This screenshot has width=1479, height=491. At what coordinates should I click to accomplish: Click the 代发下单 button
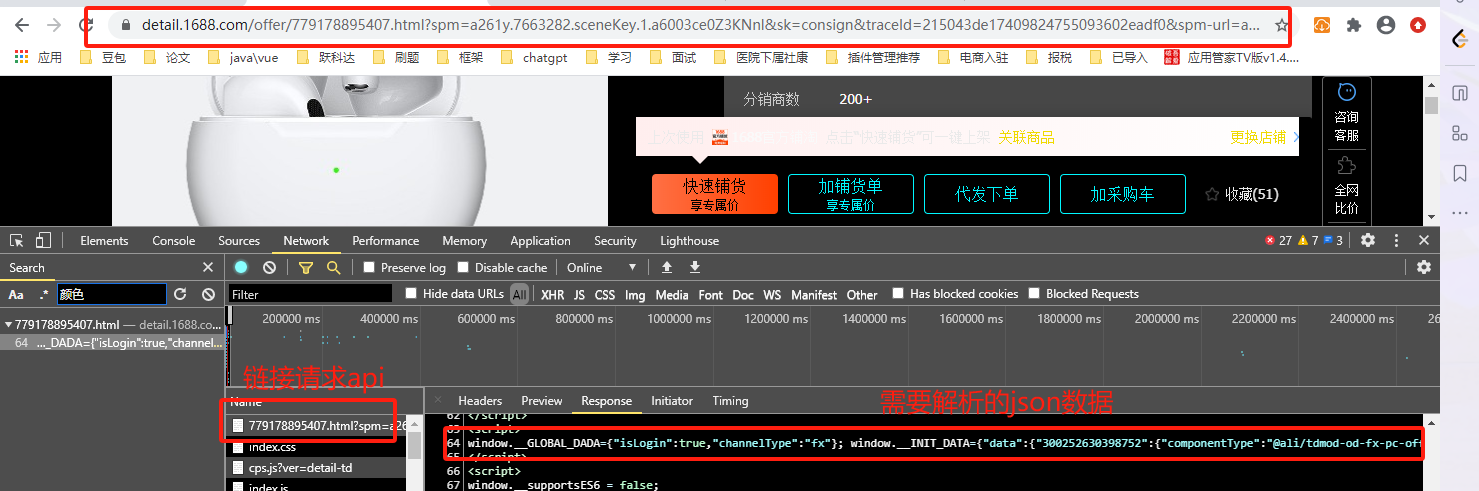(x=986, y=194)
